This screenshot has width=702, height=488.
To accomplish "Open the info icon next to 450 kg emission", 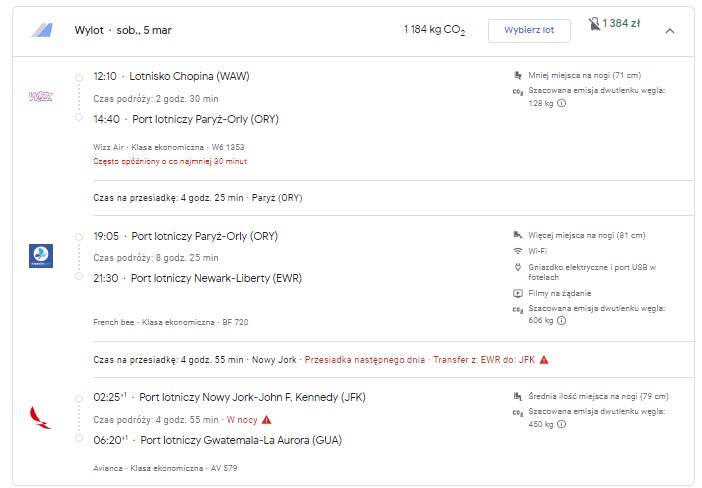I will pyautogui.click(x=561, y=424).
